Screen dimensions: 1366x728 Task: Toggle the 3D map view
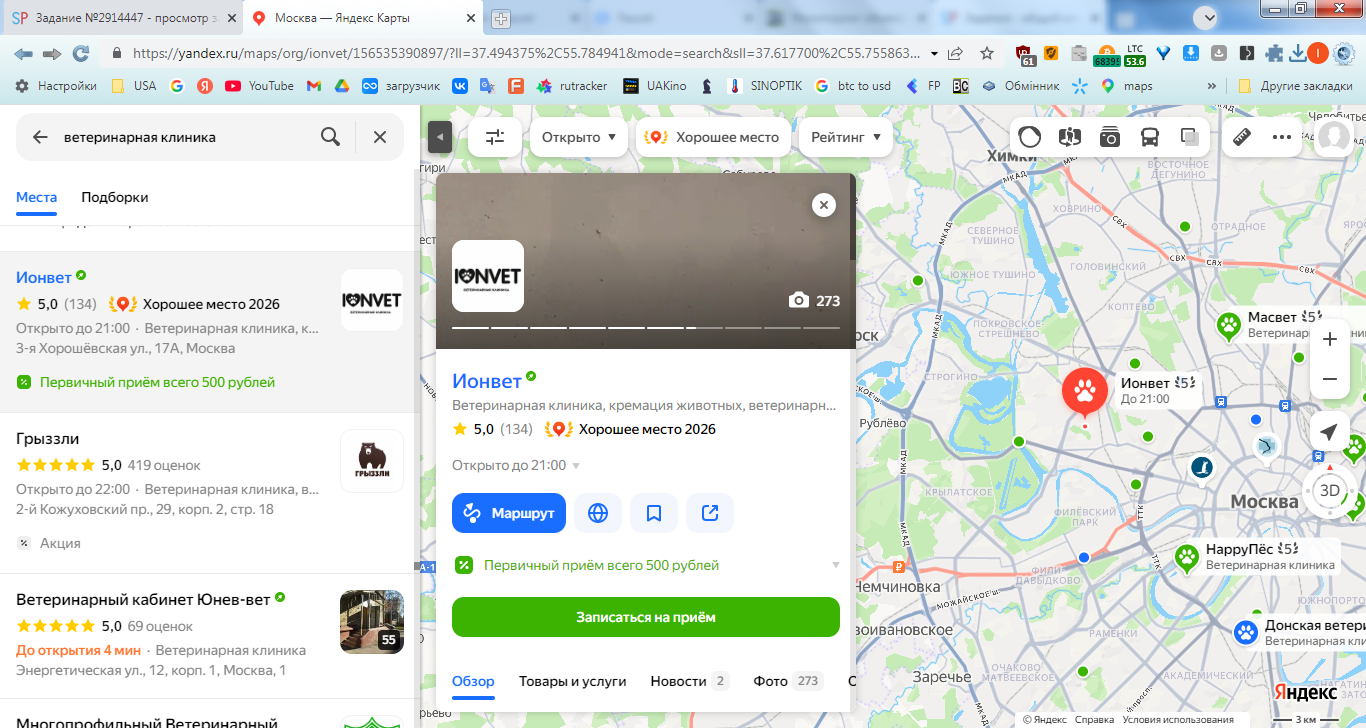pos(1330,490)
